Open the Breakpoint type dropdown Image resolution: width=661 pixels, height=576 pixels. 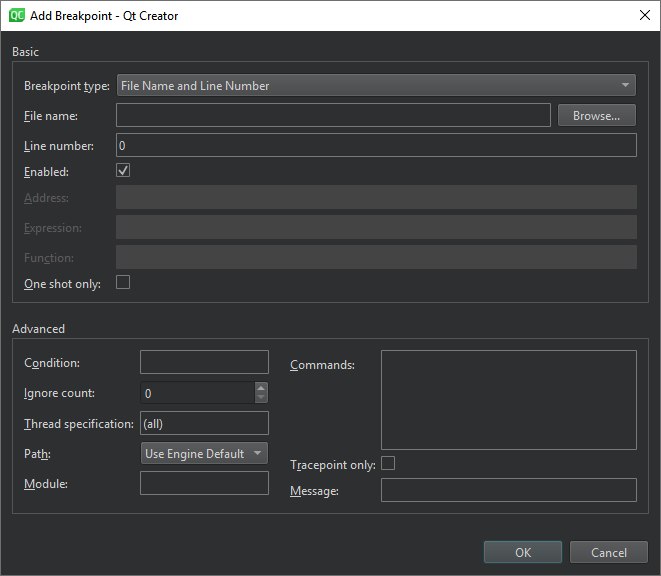point(376,86)
